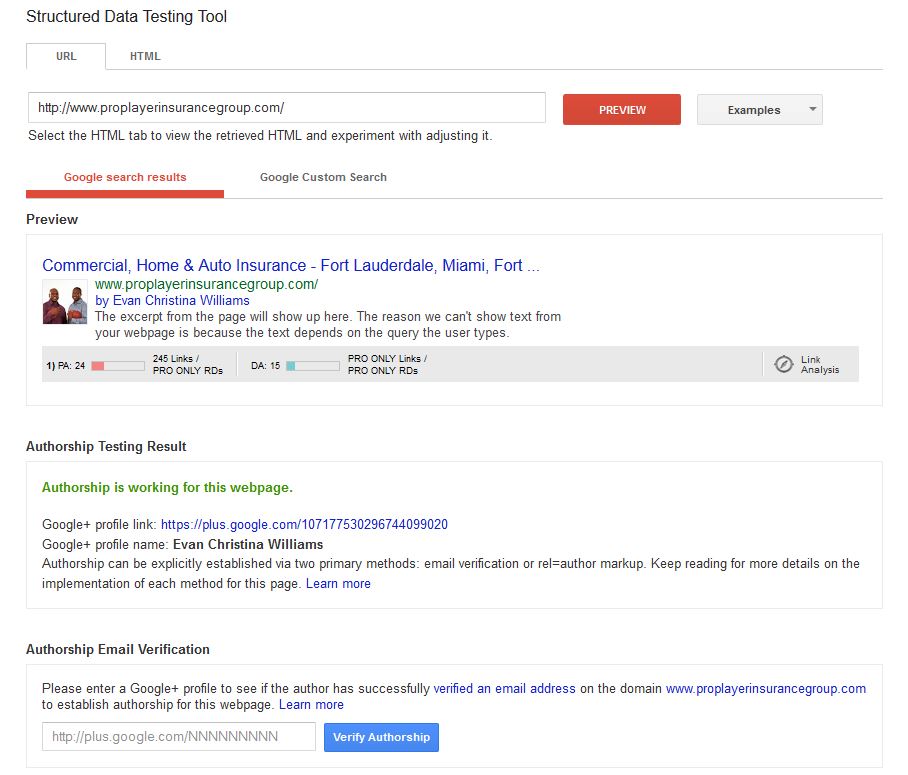Open the Commercial, Home & Auto Insurance result title
Screen dimensions: 908x775
pyautogui.click(x=291, y=265)
